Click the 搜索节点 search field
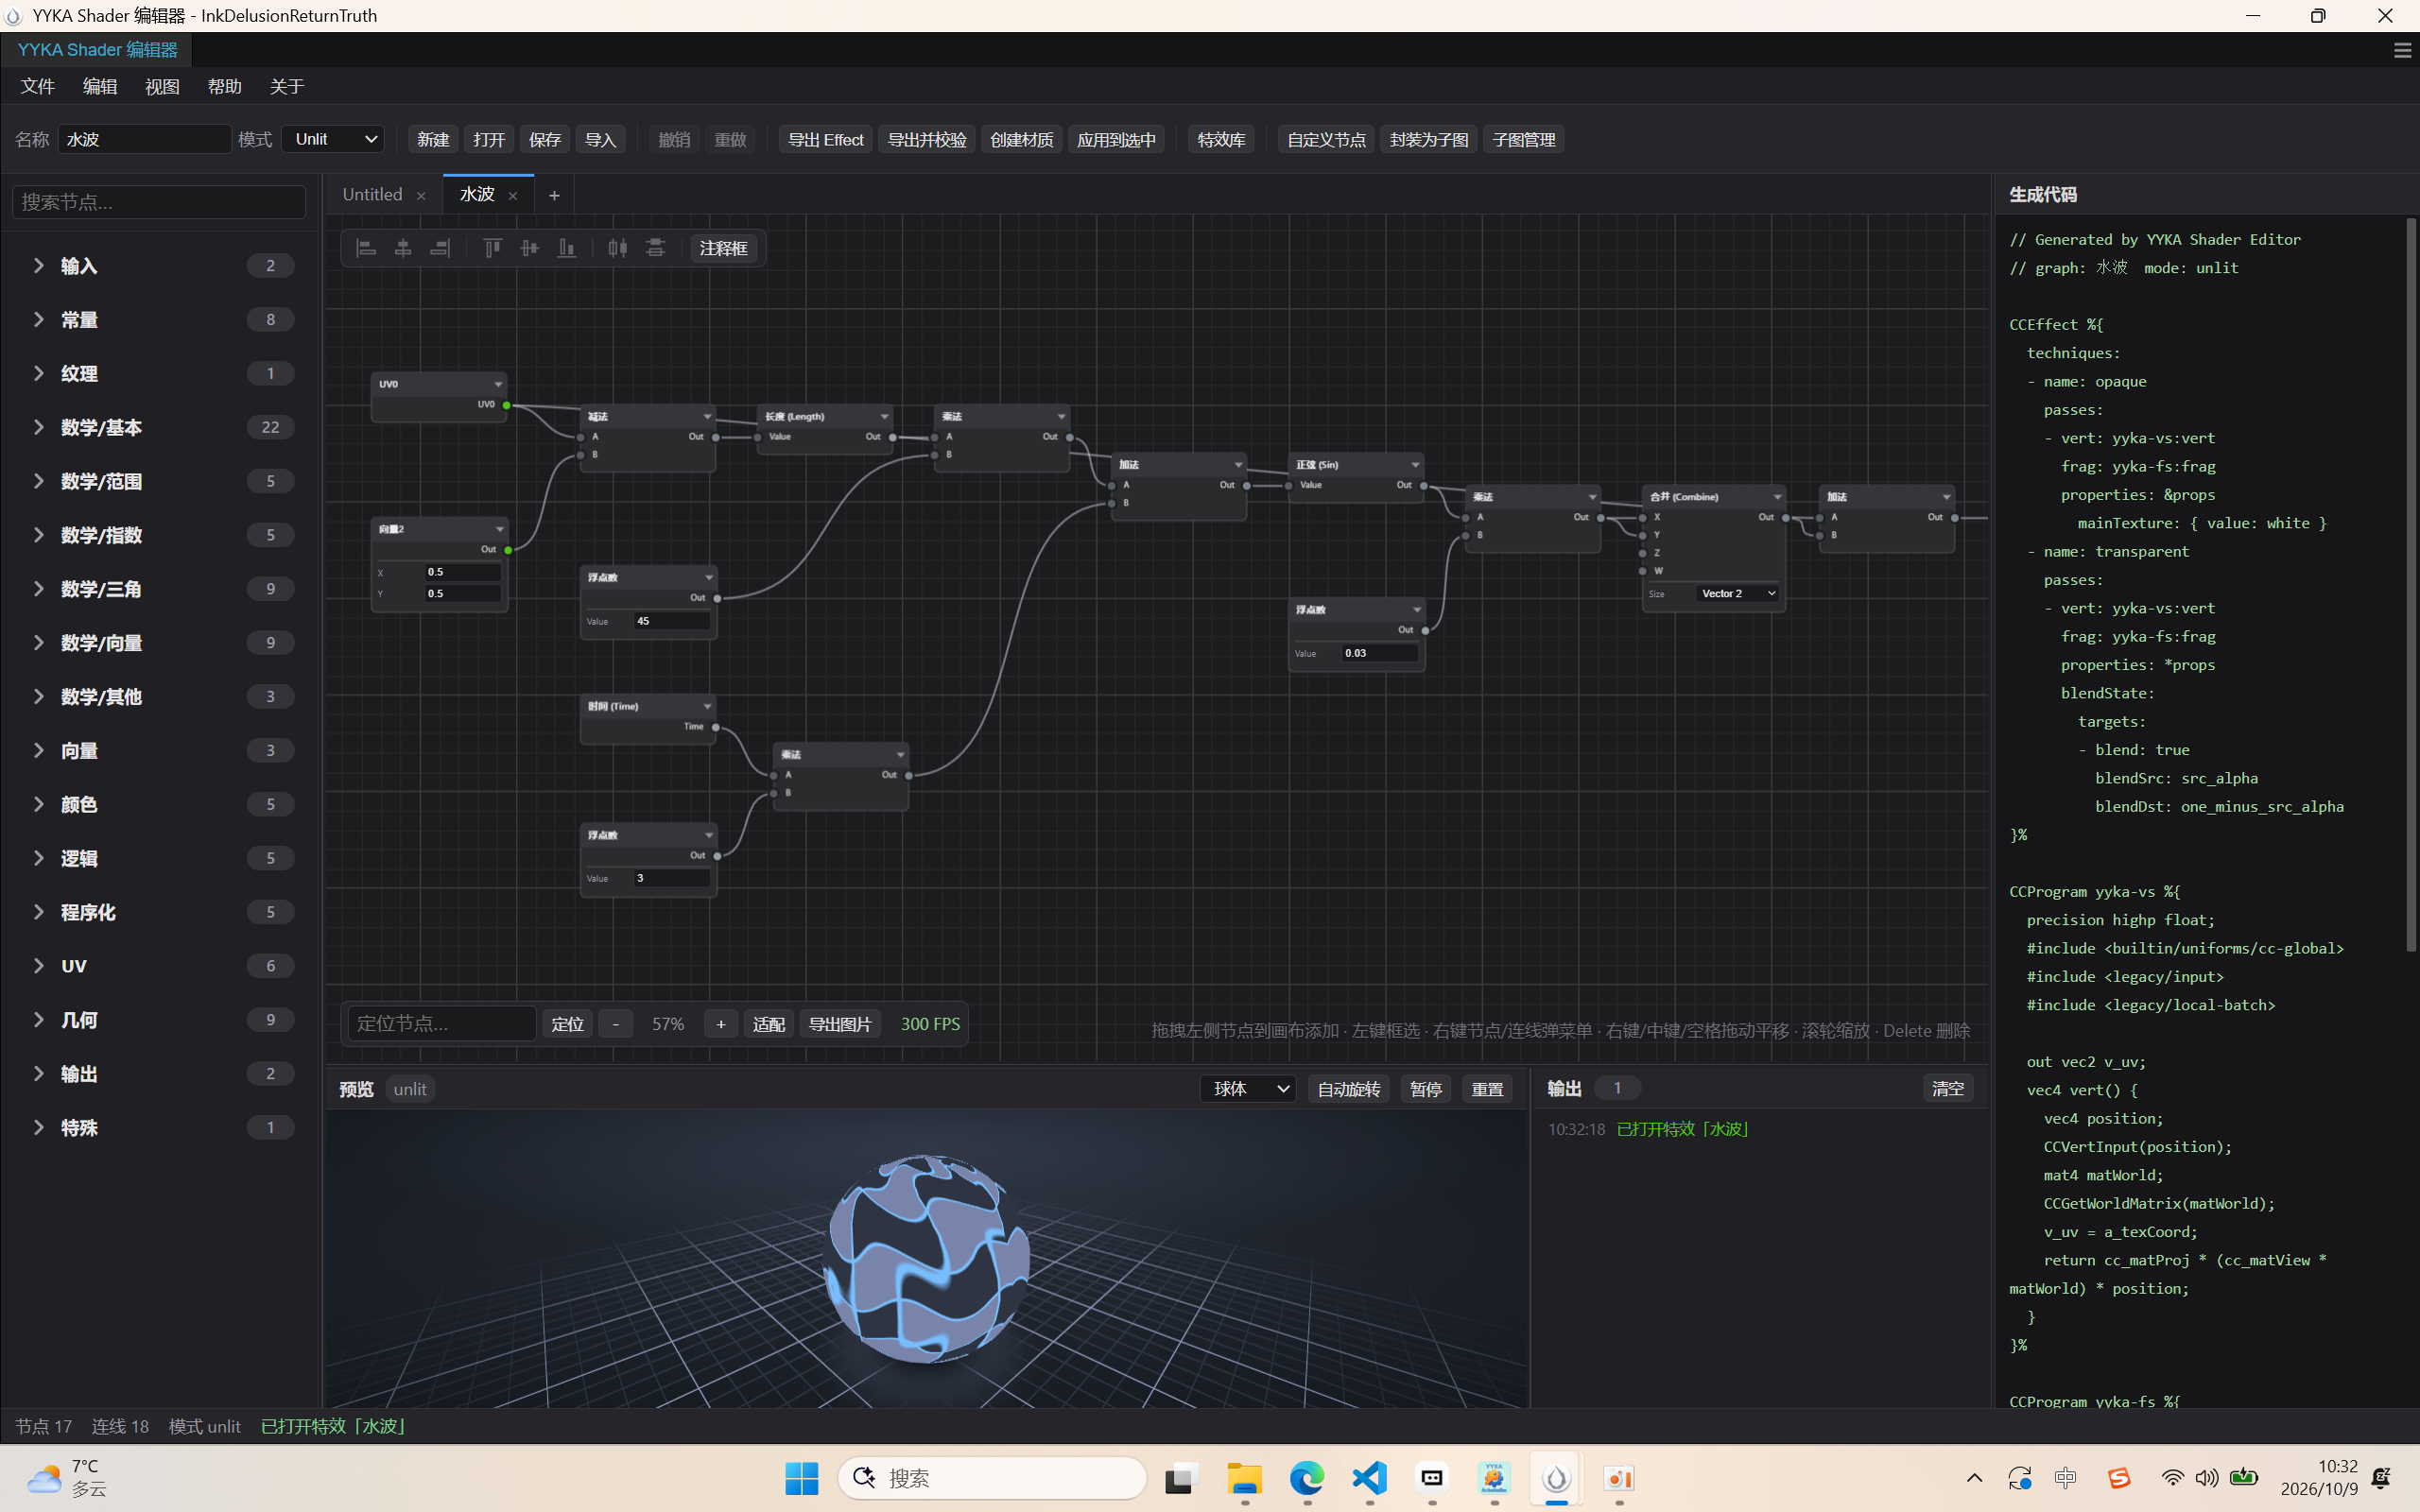The image size is (2420, 1512). pyautogui.click(x=159, y=203)
